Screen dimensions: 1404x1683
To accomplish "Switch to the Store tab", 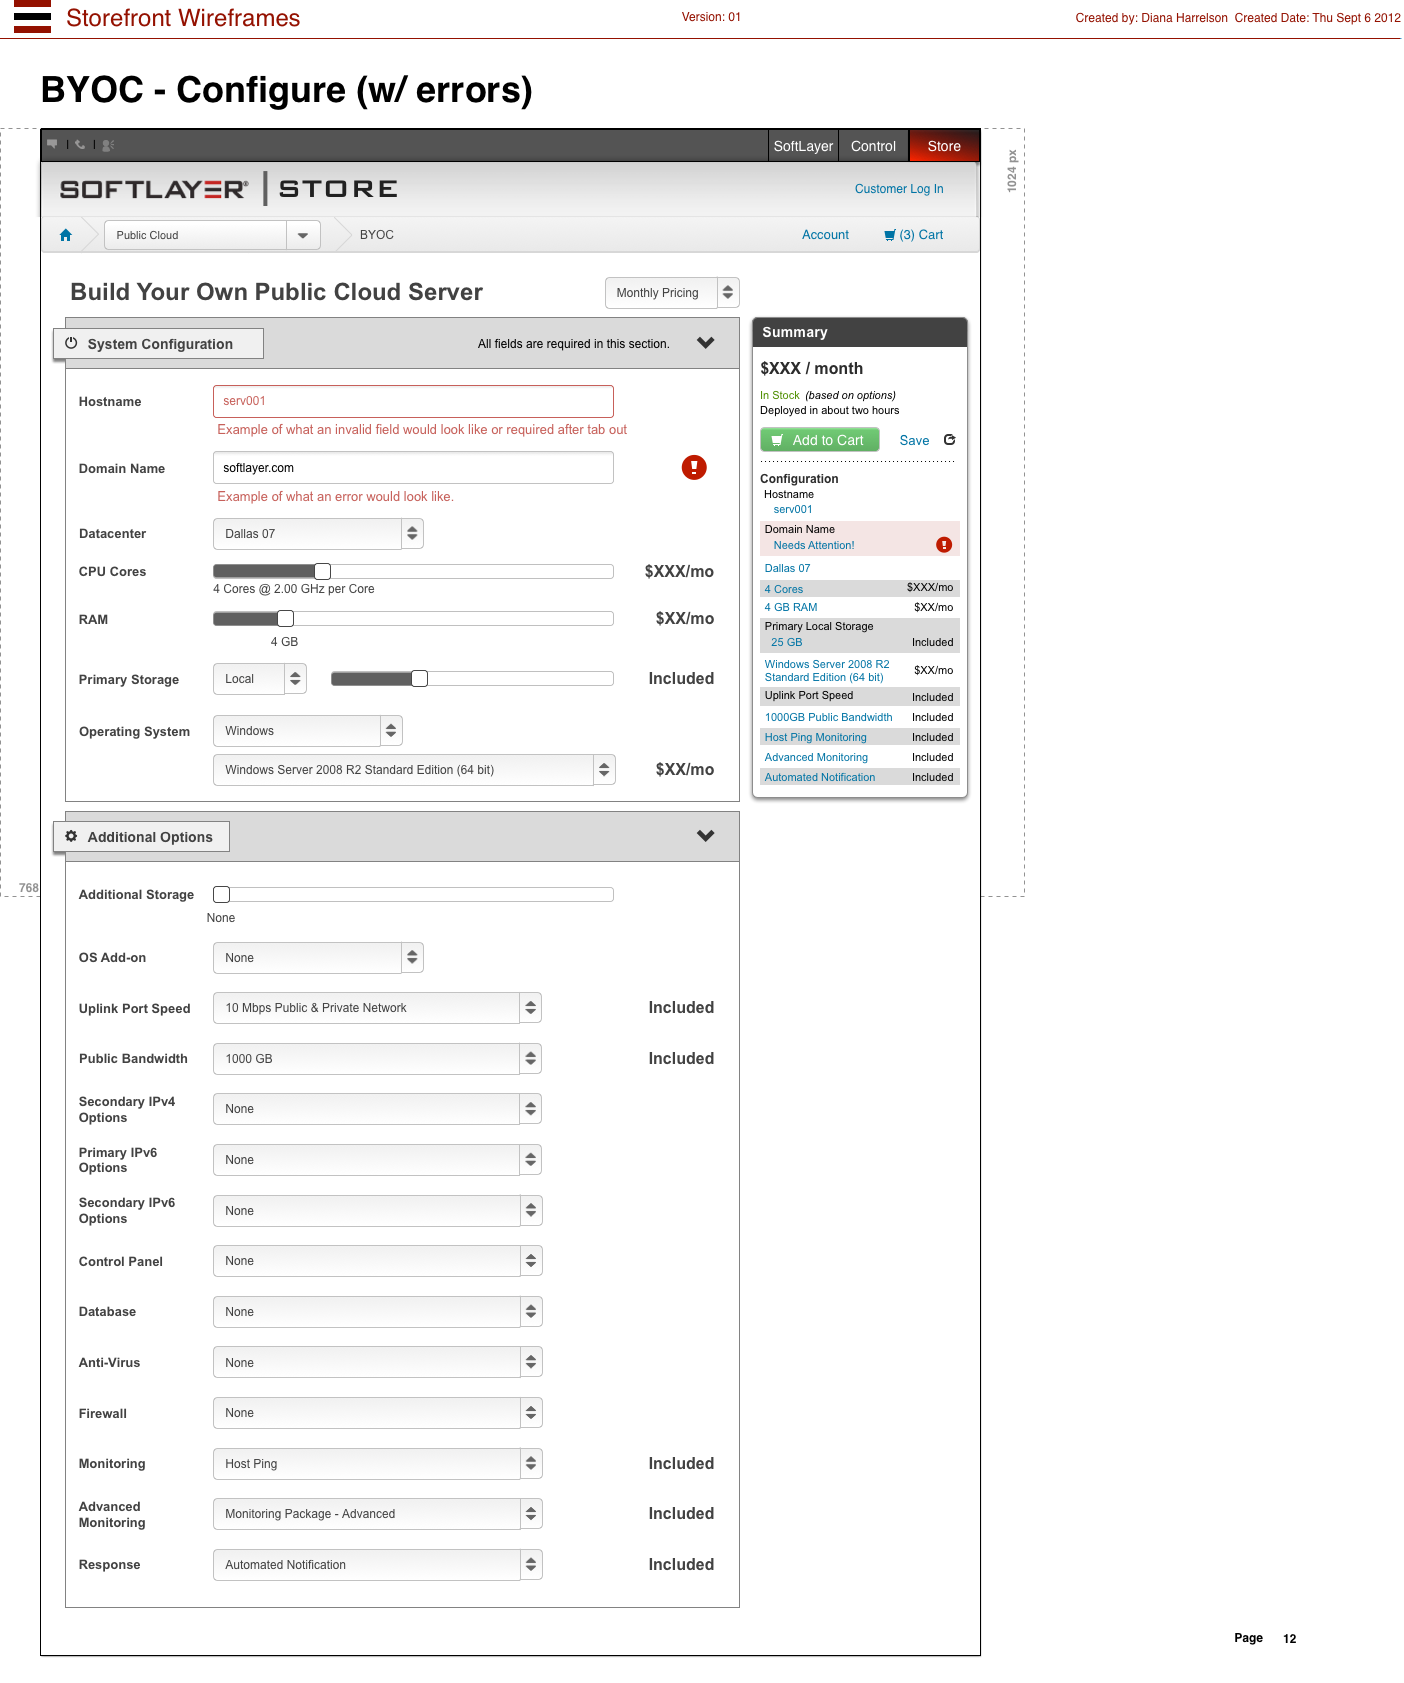I will tap(944, 146).
